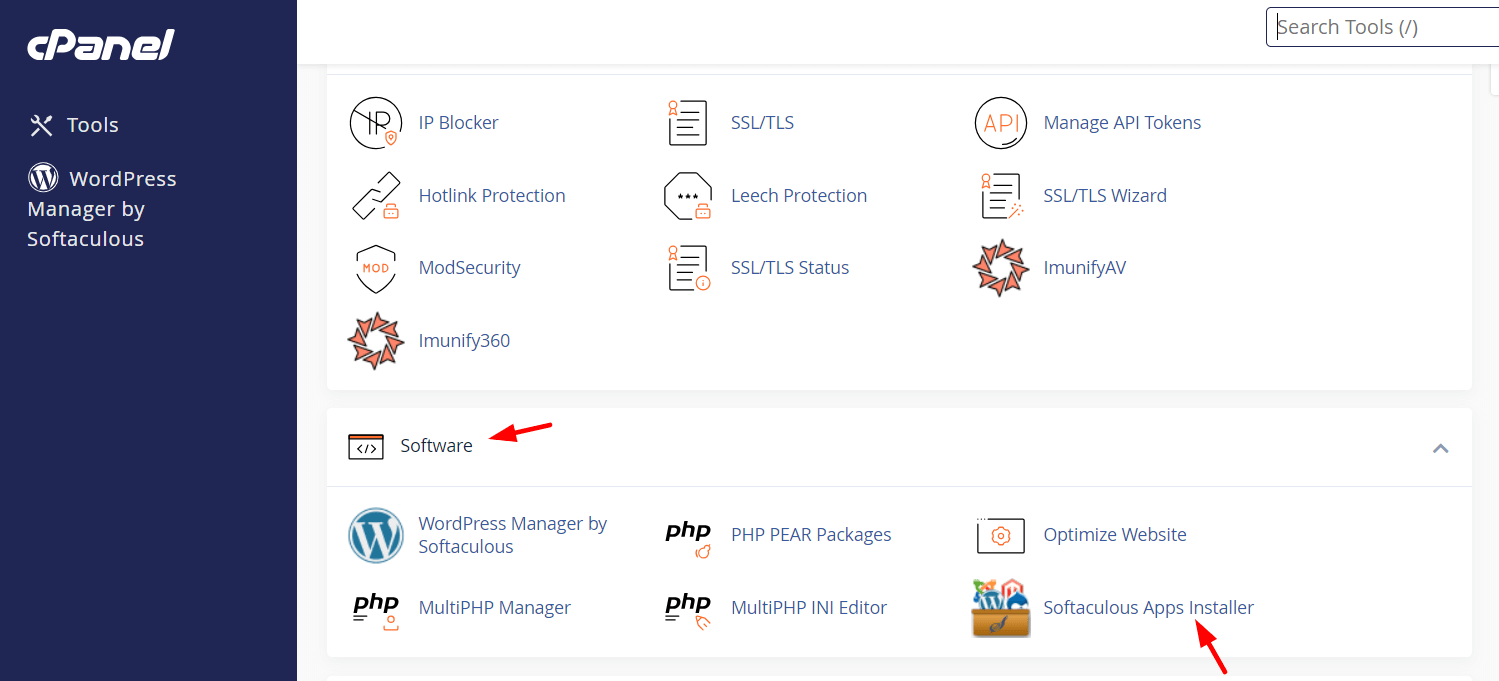The image size is (1499, 681).
Task: Open the SSL/TLS certificate icon
Action: 688,123
